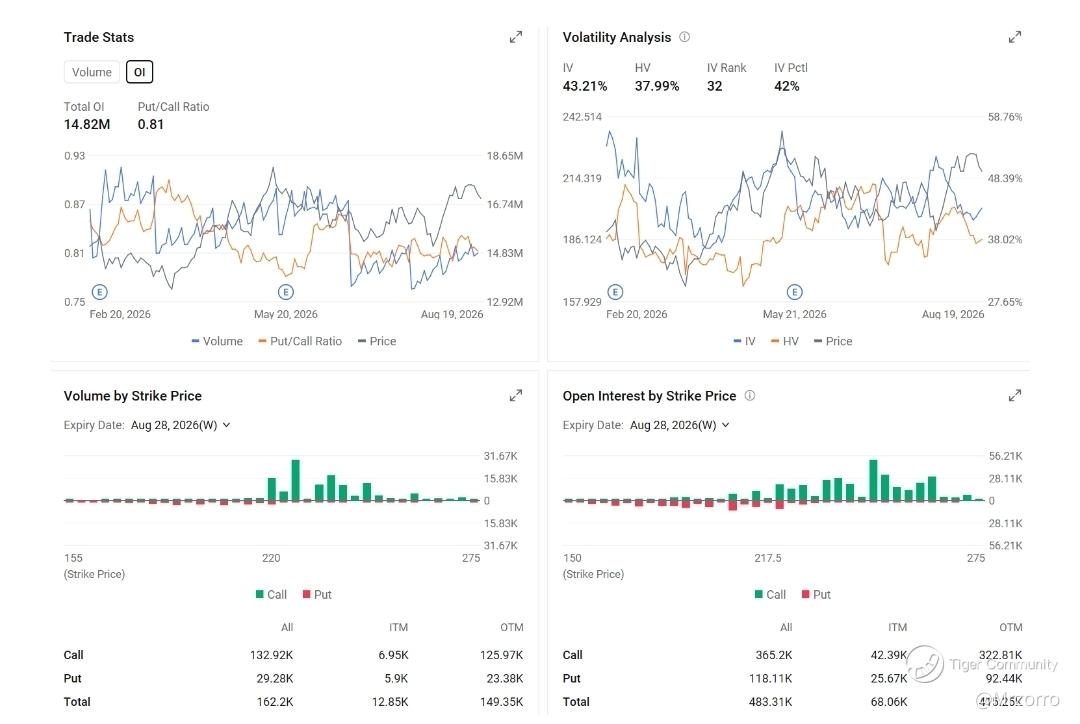Select the Call ITM volume 6.95K
The height and width of the screenshot is (724, 1080).
[x=393, y=655]
